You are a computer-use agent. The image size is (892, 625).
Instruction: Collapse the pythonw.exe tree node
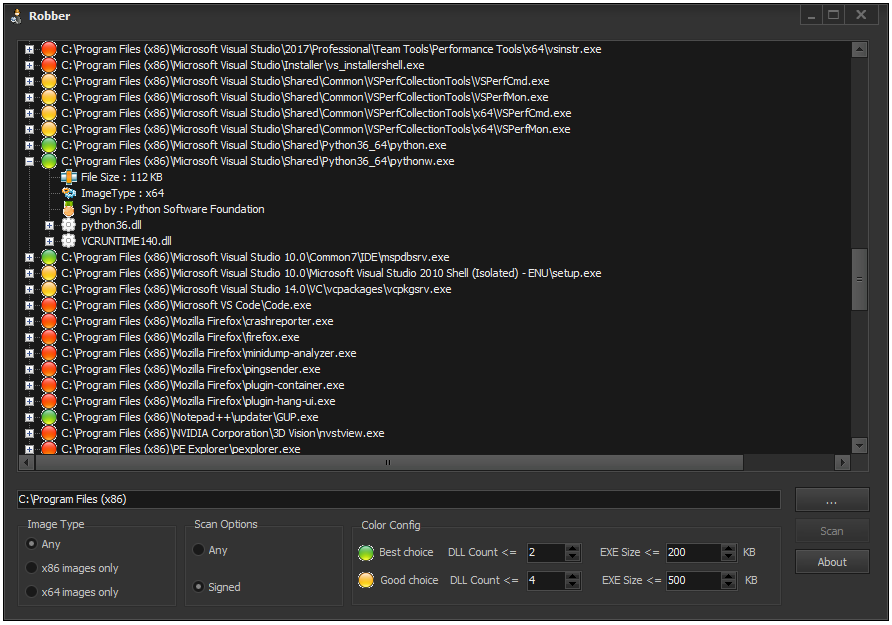[29, 162]
